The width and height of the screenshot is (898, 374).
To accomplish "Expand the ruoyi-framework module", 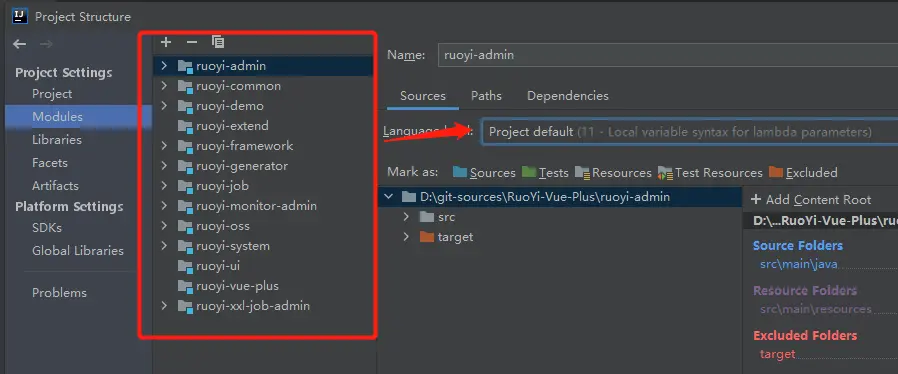I will click(x=164, y=146).
